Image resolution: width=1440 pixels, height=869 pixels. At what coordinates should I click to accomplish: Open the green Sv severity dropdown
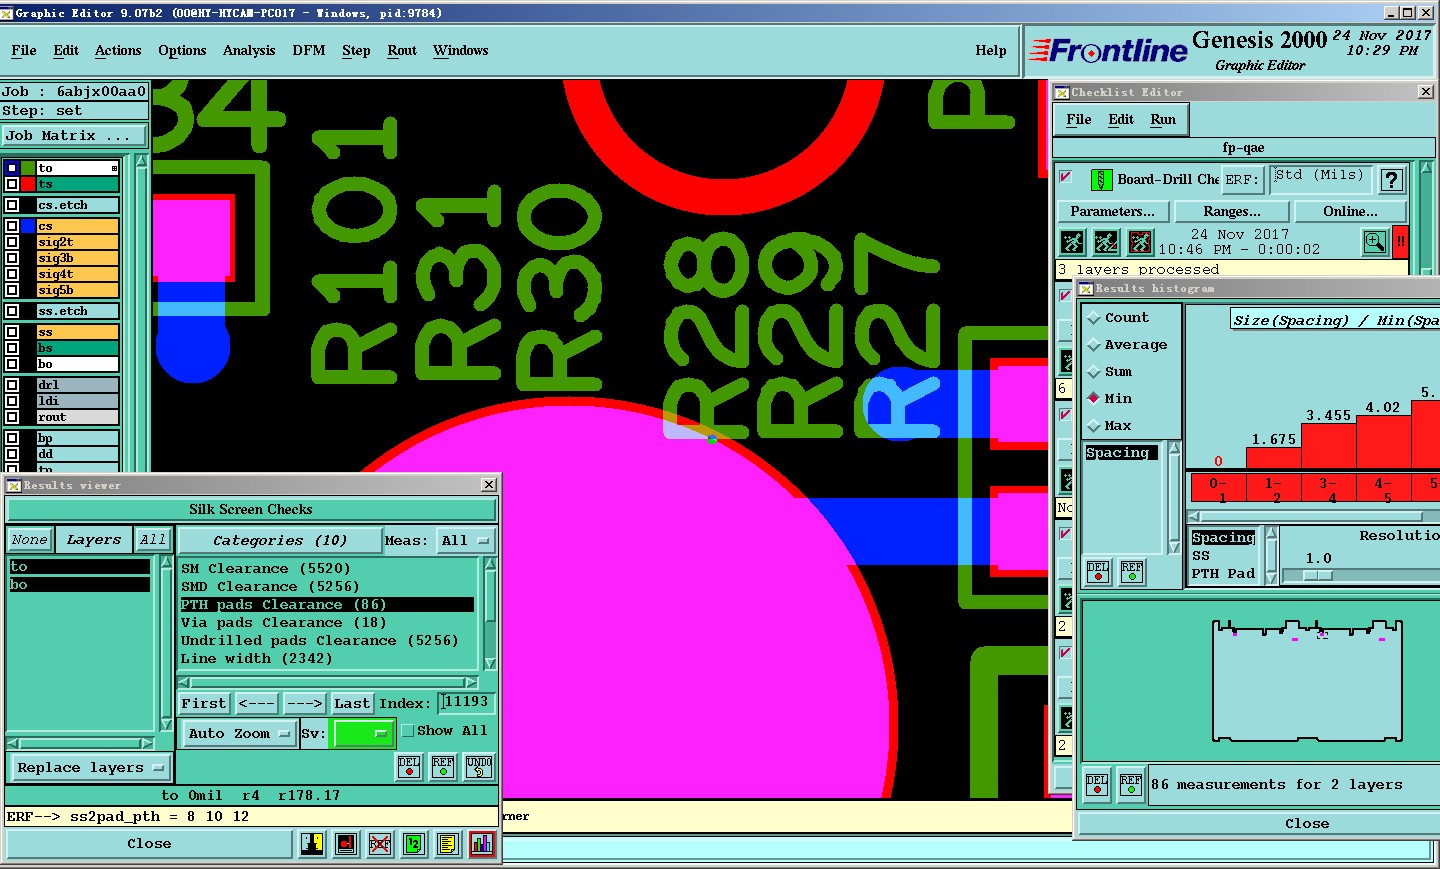[361, 734]
